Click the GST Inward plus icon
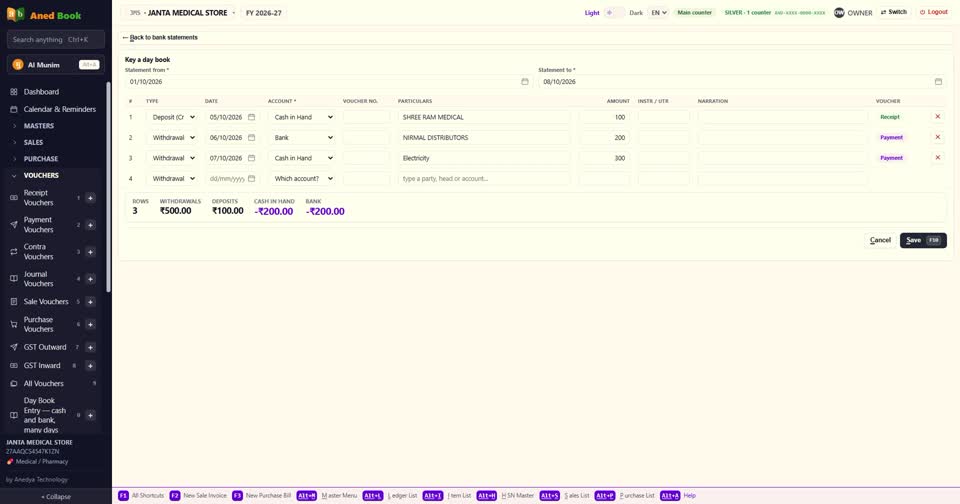 [x=90, y=366]
